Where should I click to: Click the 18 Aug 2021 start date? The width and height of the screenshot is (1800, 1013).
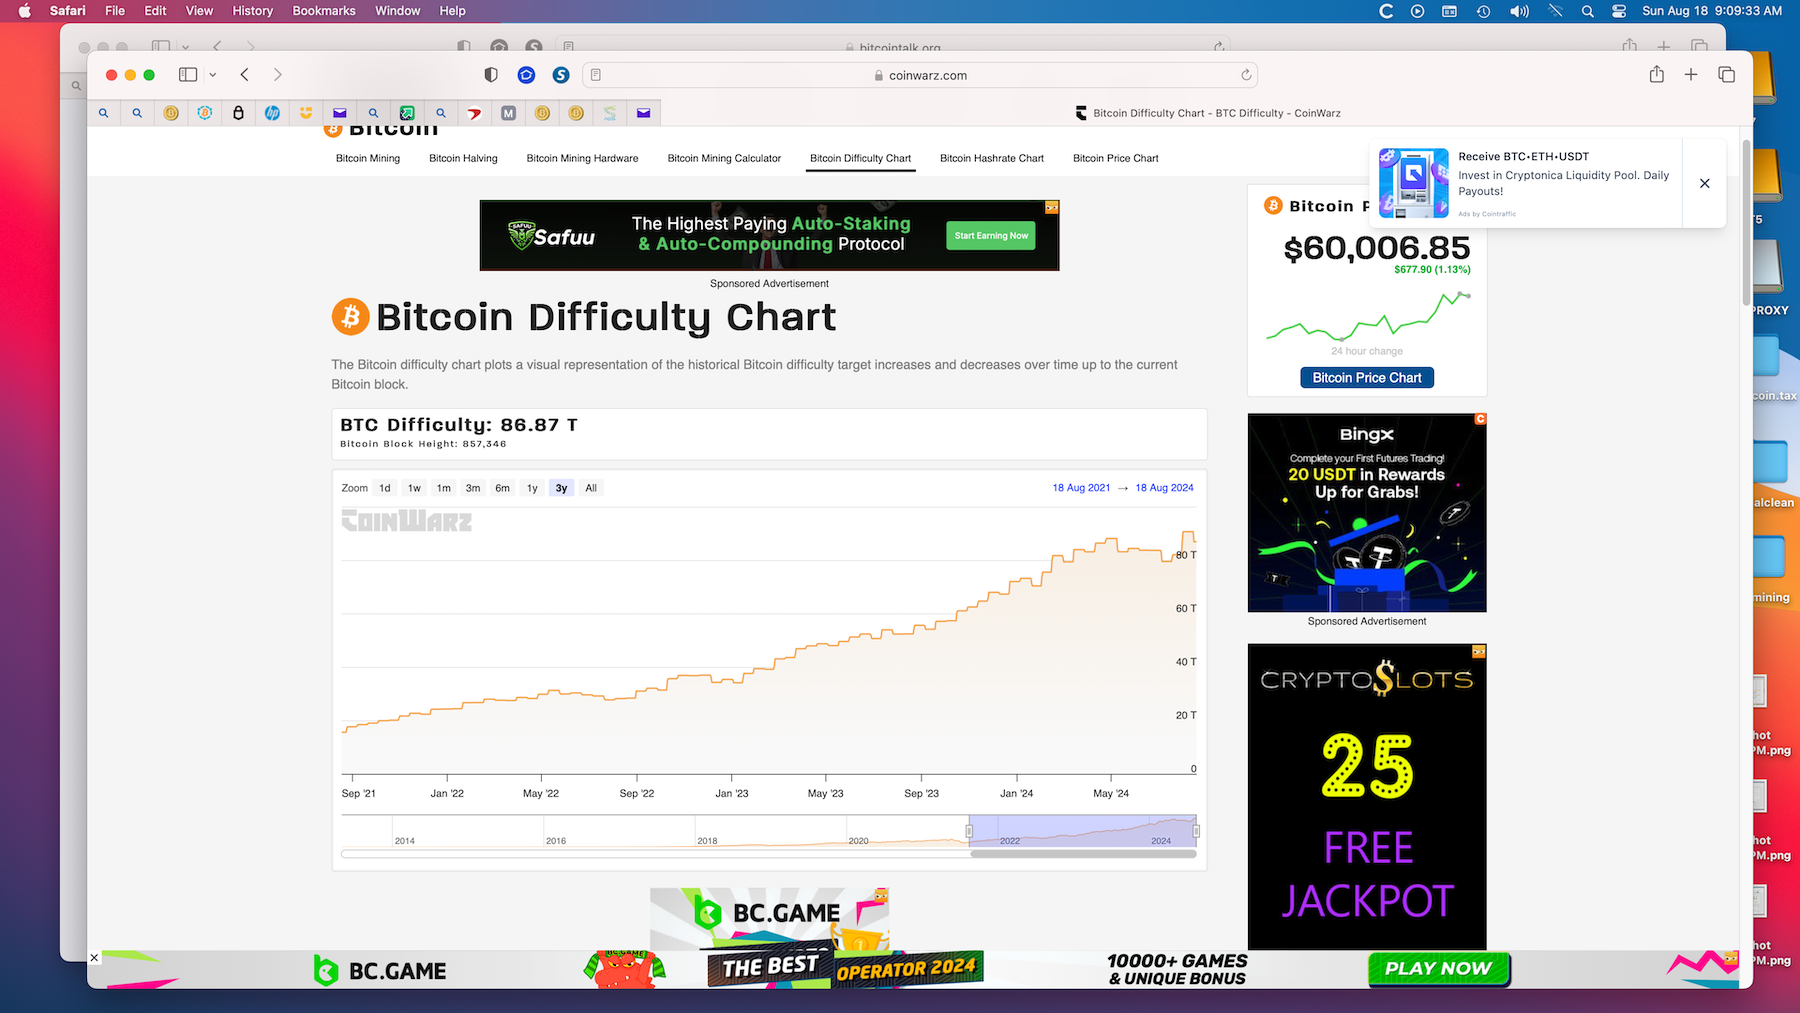(1081, 488)
